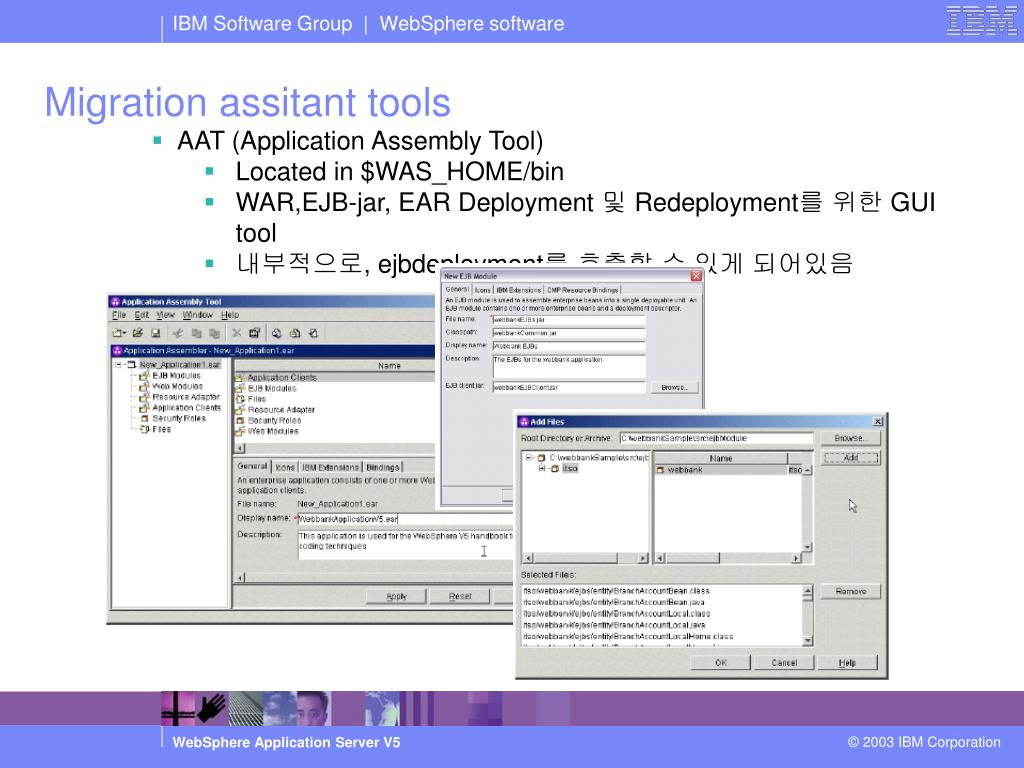Viewport: 1024px width, 768px height.
Task: Click the Apply button
Action: [396, 596]
